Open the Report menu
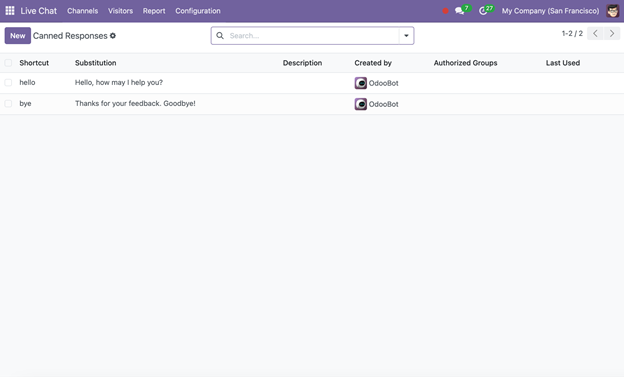Screen dimensions: 624x377 (x=154, y=11)
